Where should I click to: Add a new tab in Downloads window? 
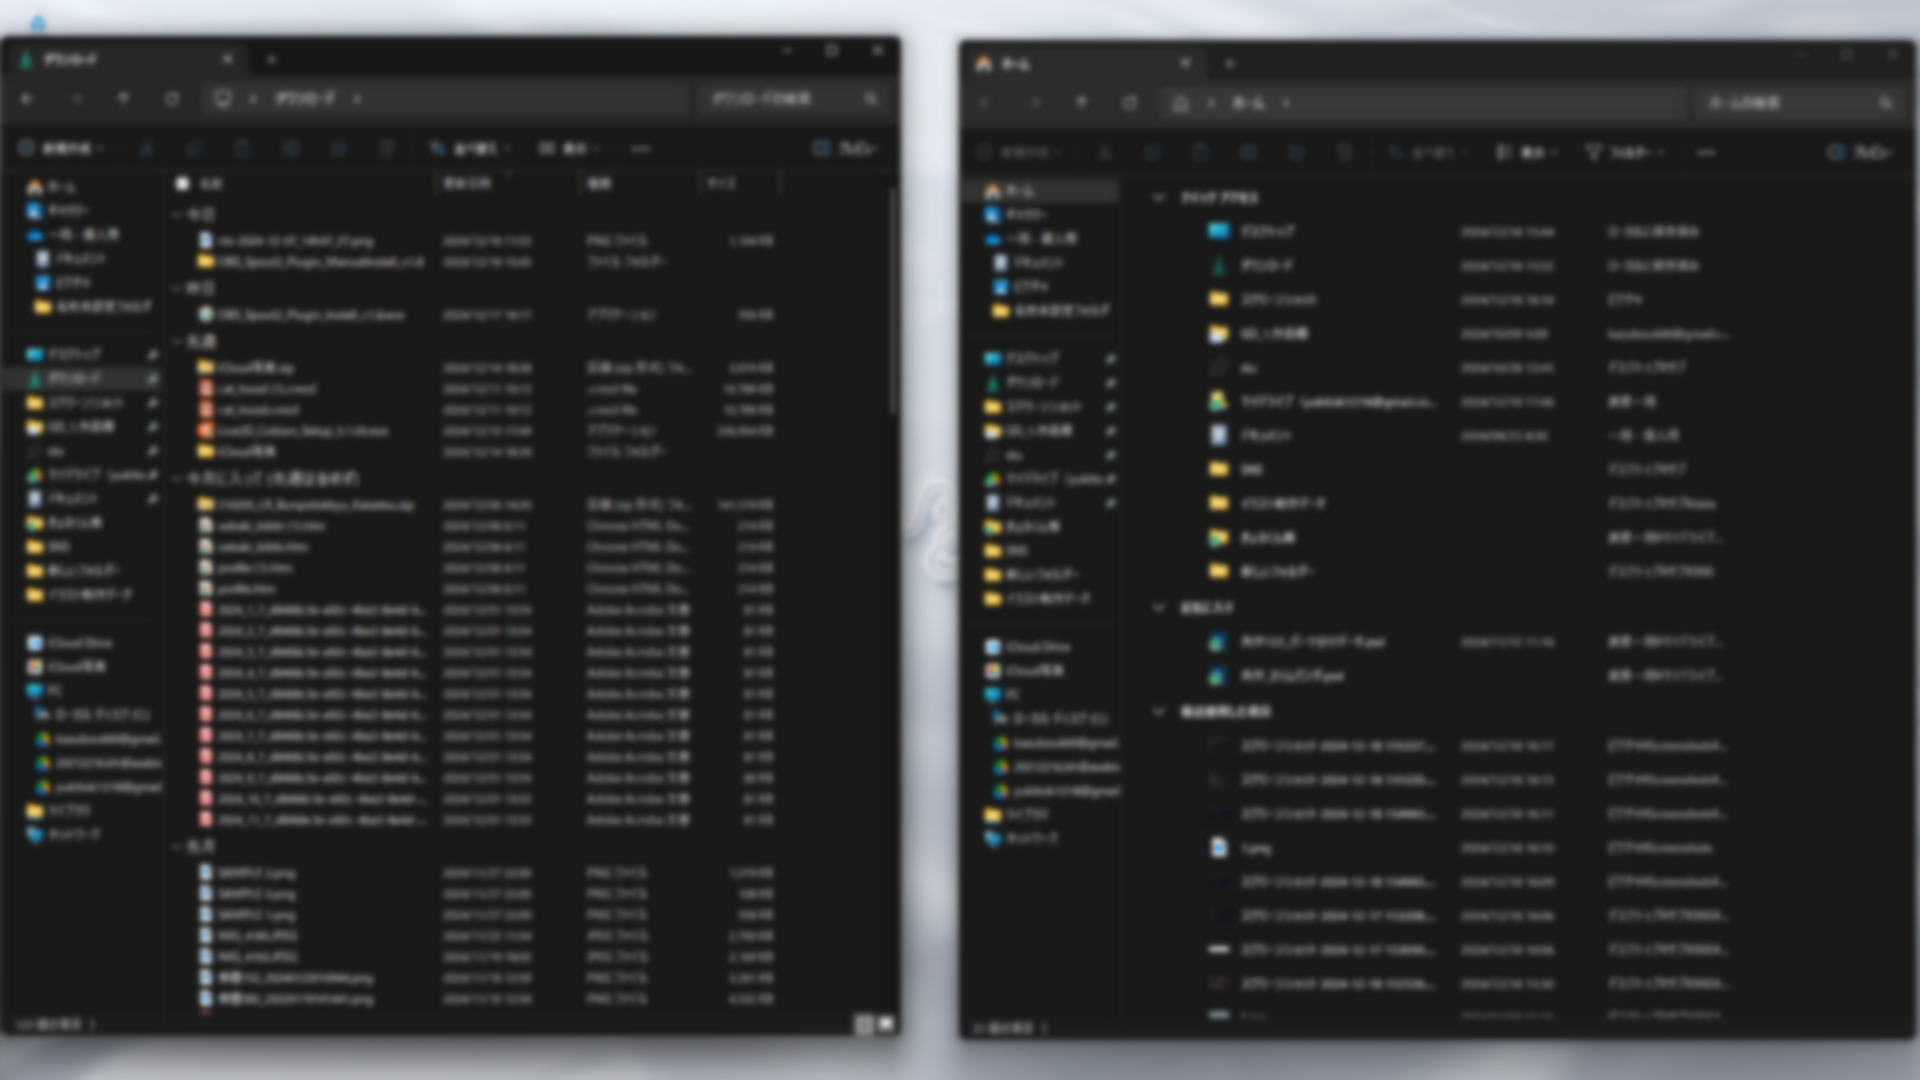[271, 60]
